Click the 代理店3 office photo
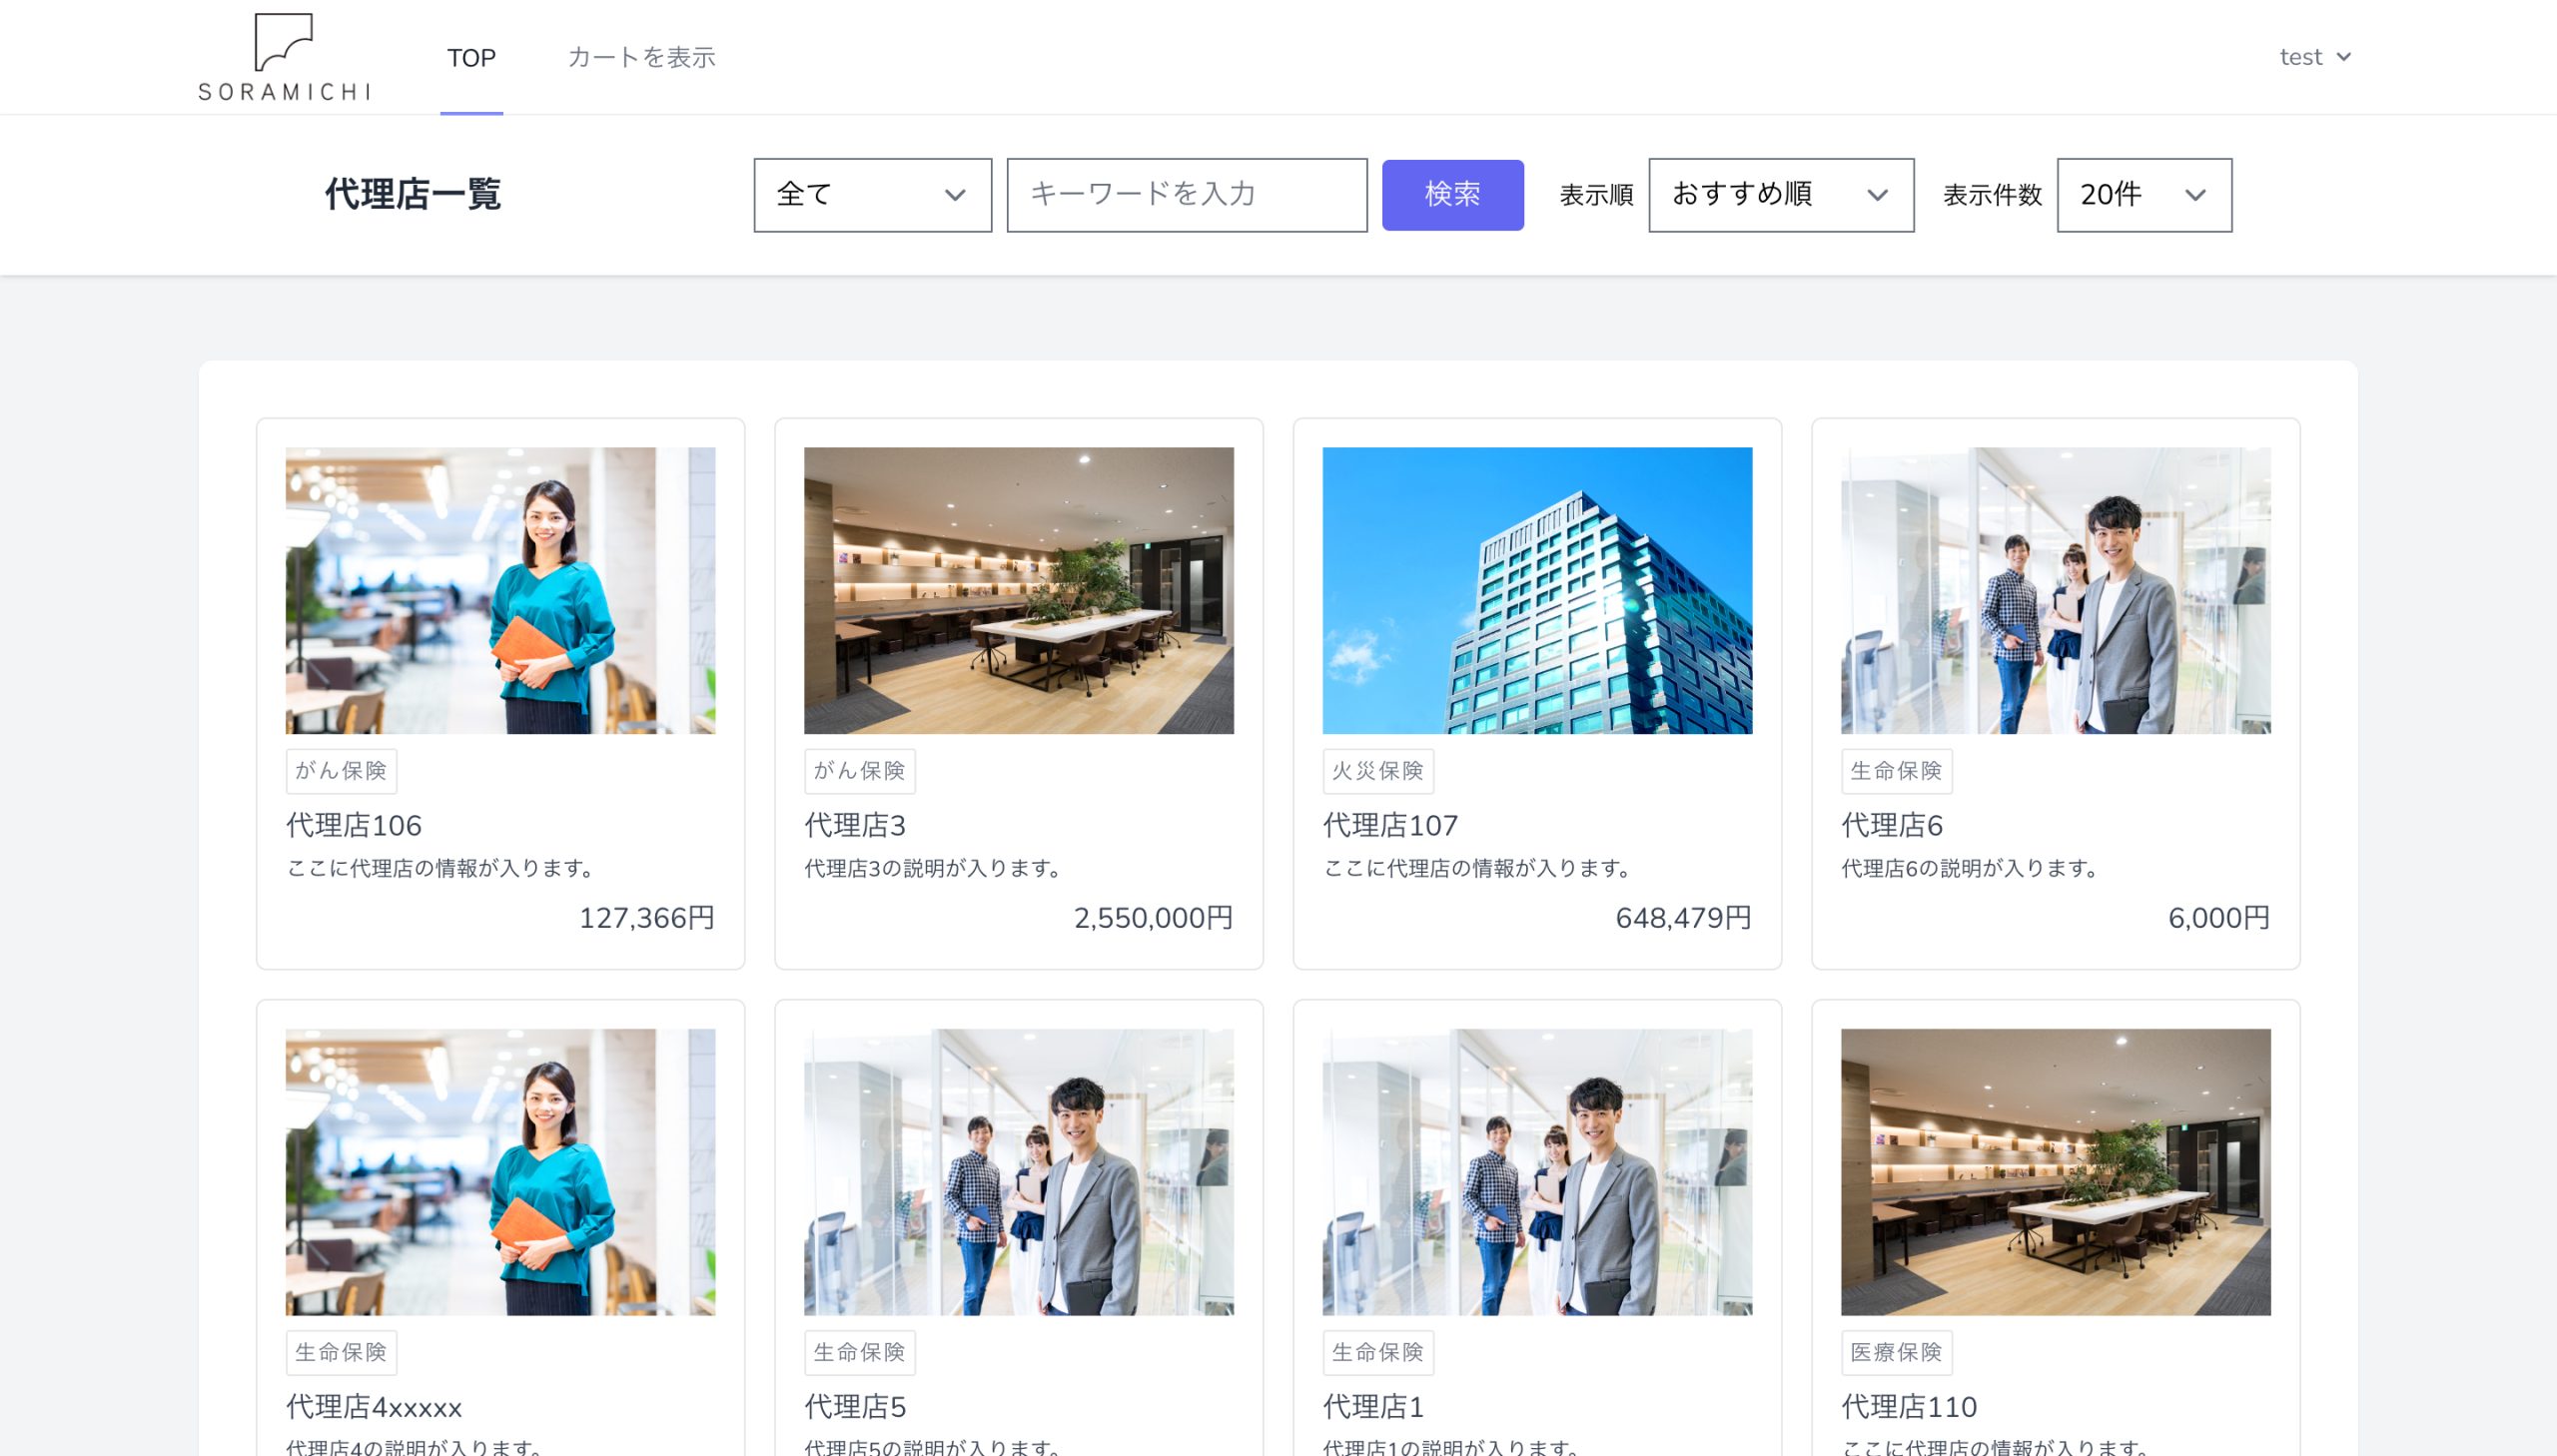This screenshot has height=1456, width=2557. point(1018,590)
